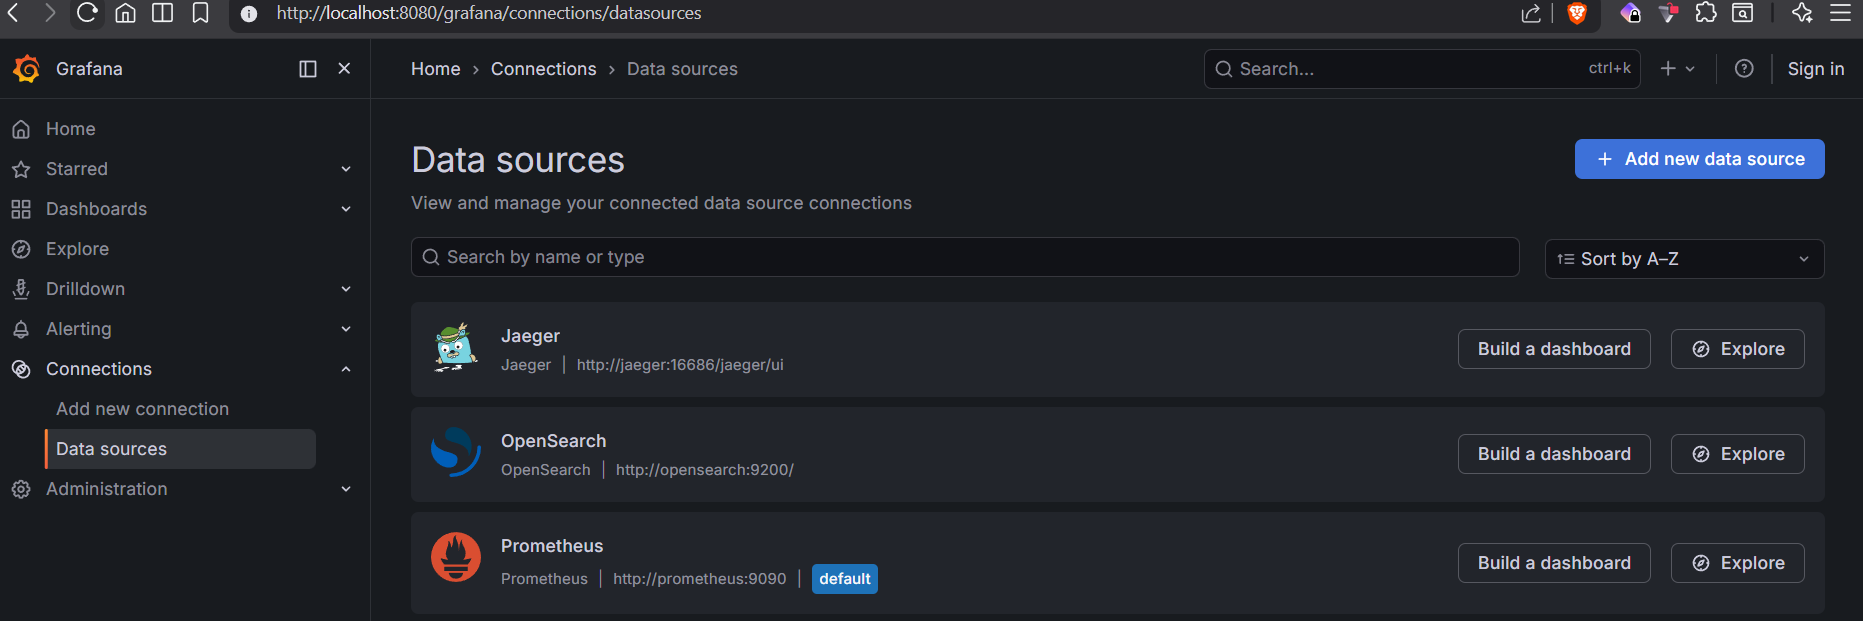Image resolution: width=1863 pixels, height=621 pixels.
Task: Click the browser address bar URL
Action: 489,13
